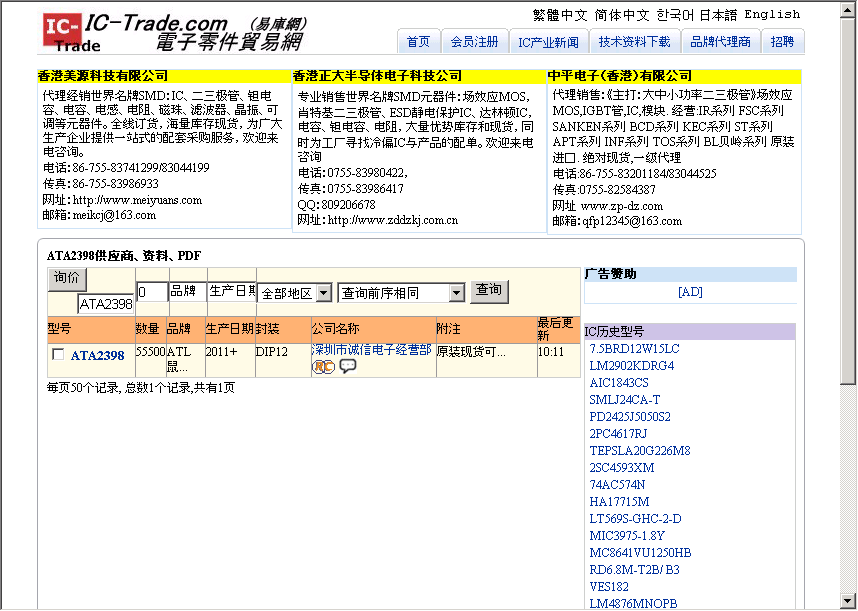
Task: Click the [AD] advertisement link
Action: pyautogui.click(x=692, y=292)
